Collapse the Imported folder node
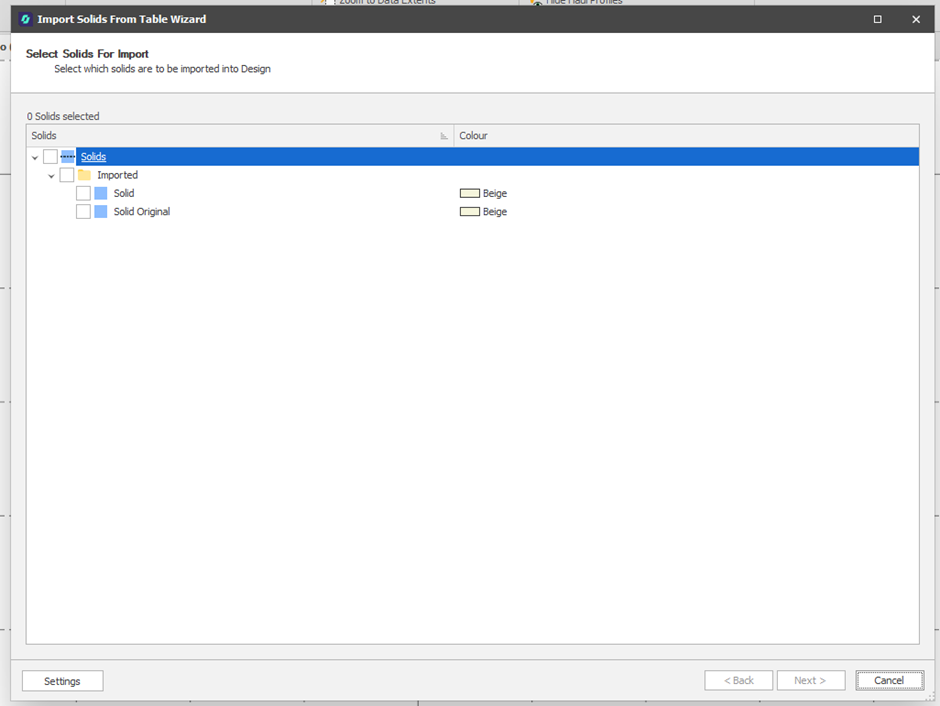Viewport: 940px width, 706px height. 51,176
